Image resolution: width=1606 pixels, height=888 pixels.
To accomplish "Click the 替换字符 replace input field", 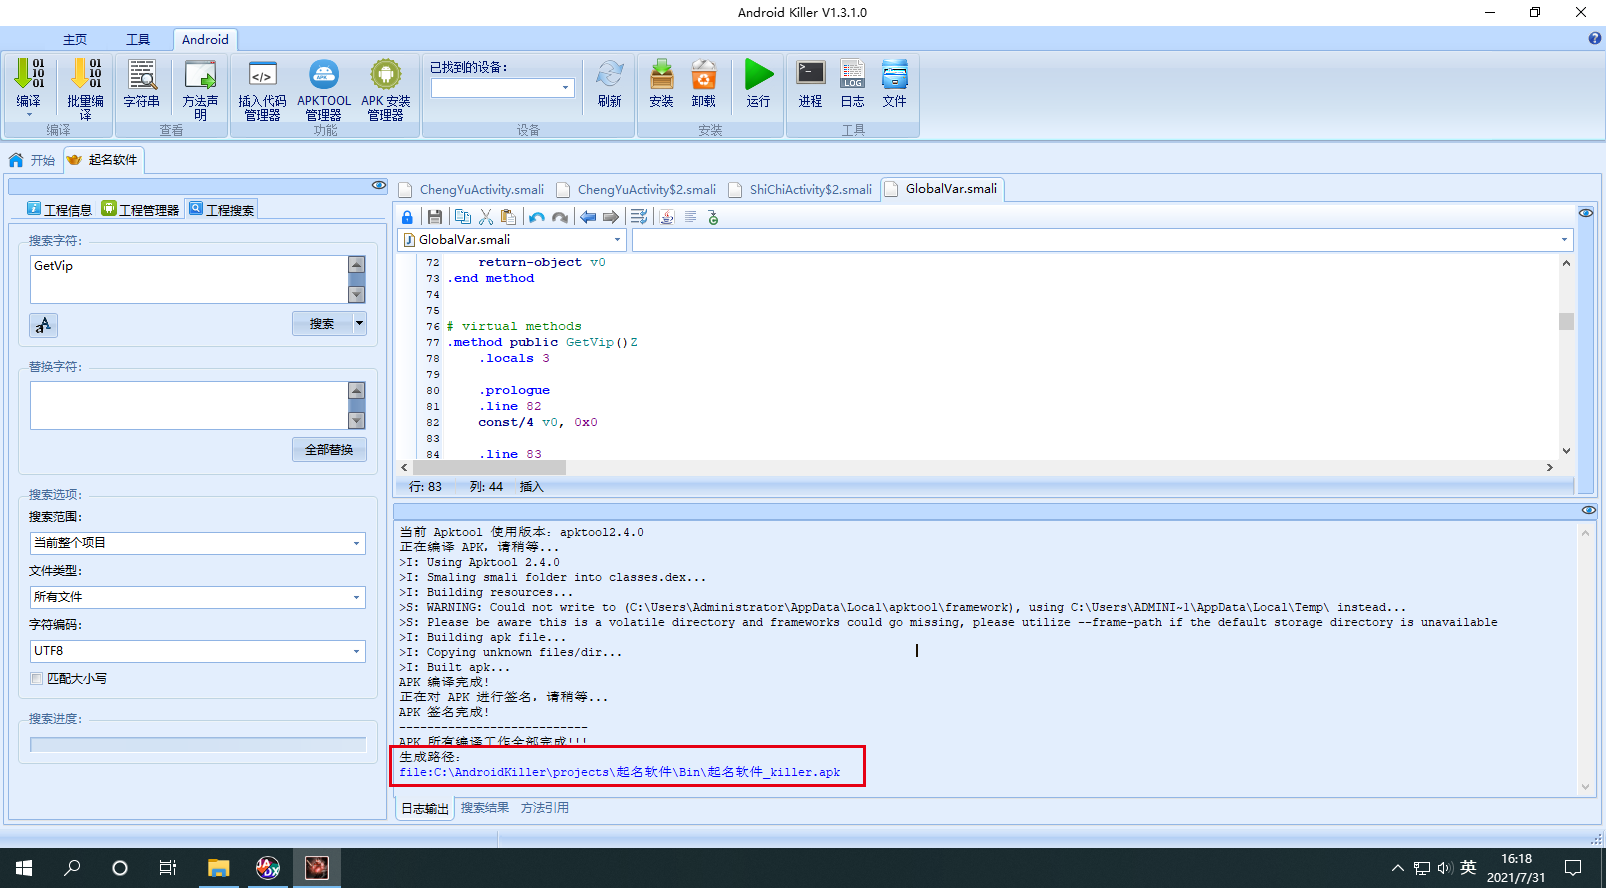I will coord(189,405).
